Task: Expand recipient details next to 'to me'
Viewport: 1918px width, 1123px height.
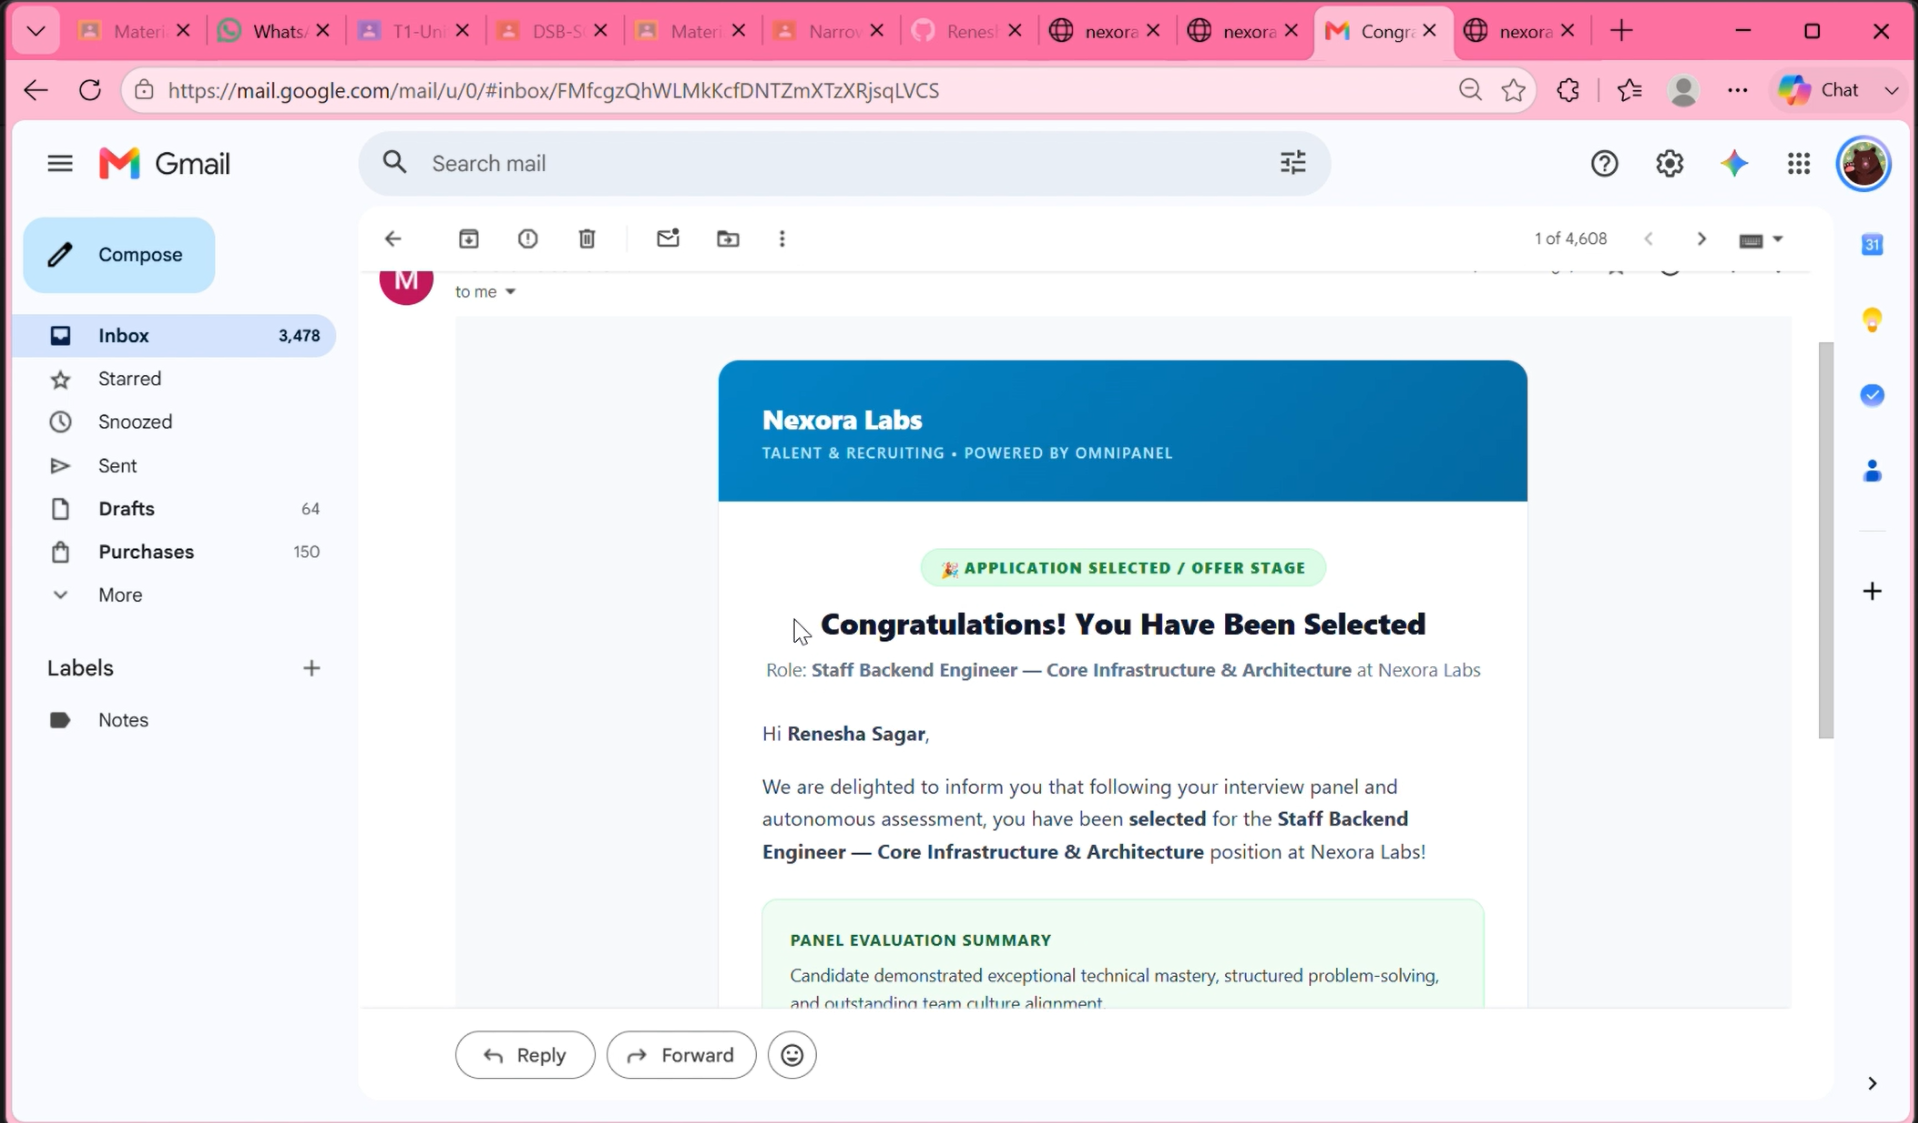Action: [x=510, y=292]
